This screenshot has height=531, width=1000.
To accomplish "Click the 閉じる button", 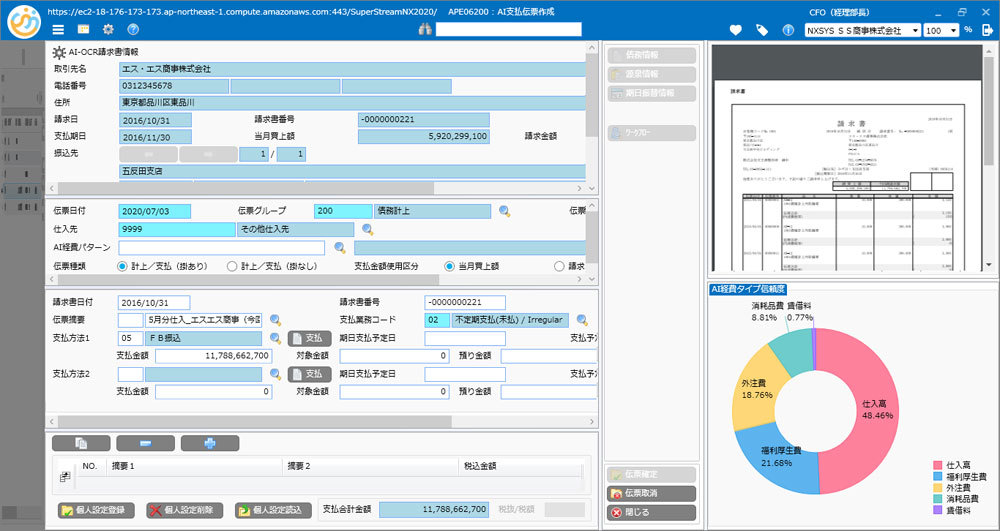I will [651, 513].
